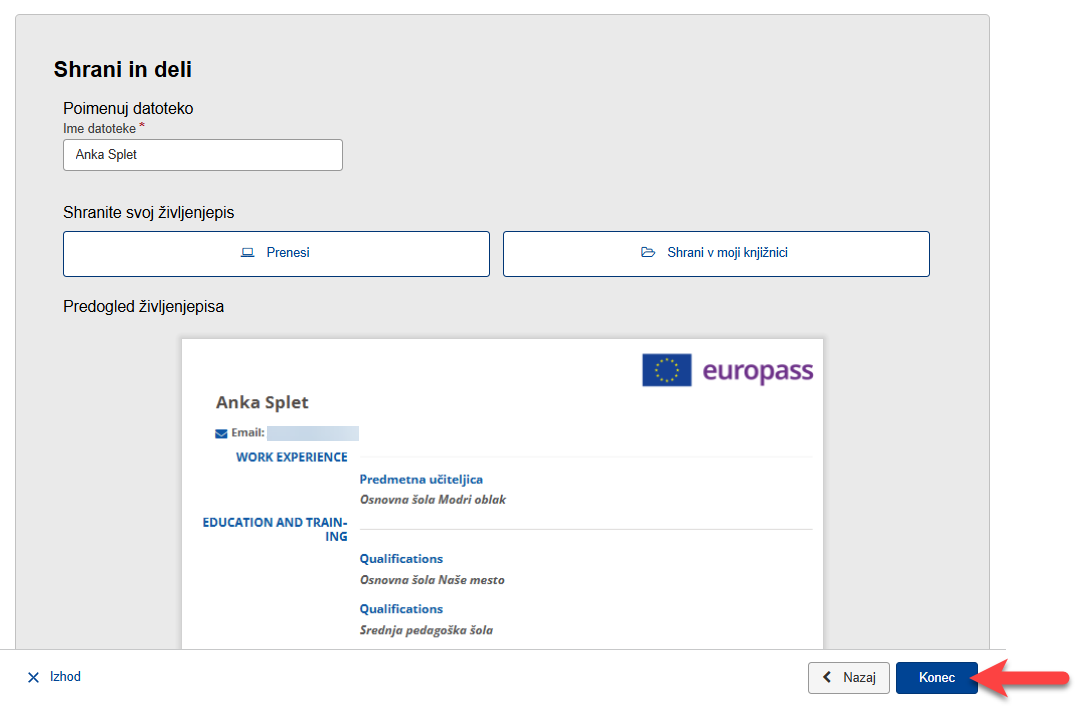Click the Prenesi text to download CV
The height and width of the screenshot is (709, 1092).
pos(288,253)
